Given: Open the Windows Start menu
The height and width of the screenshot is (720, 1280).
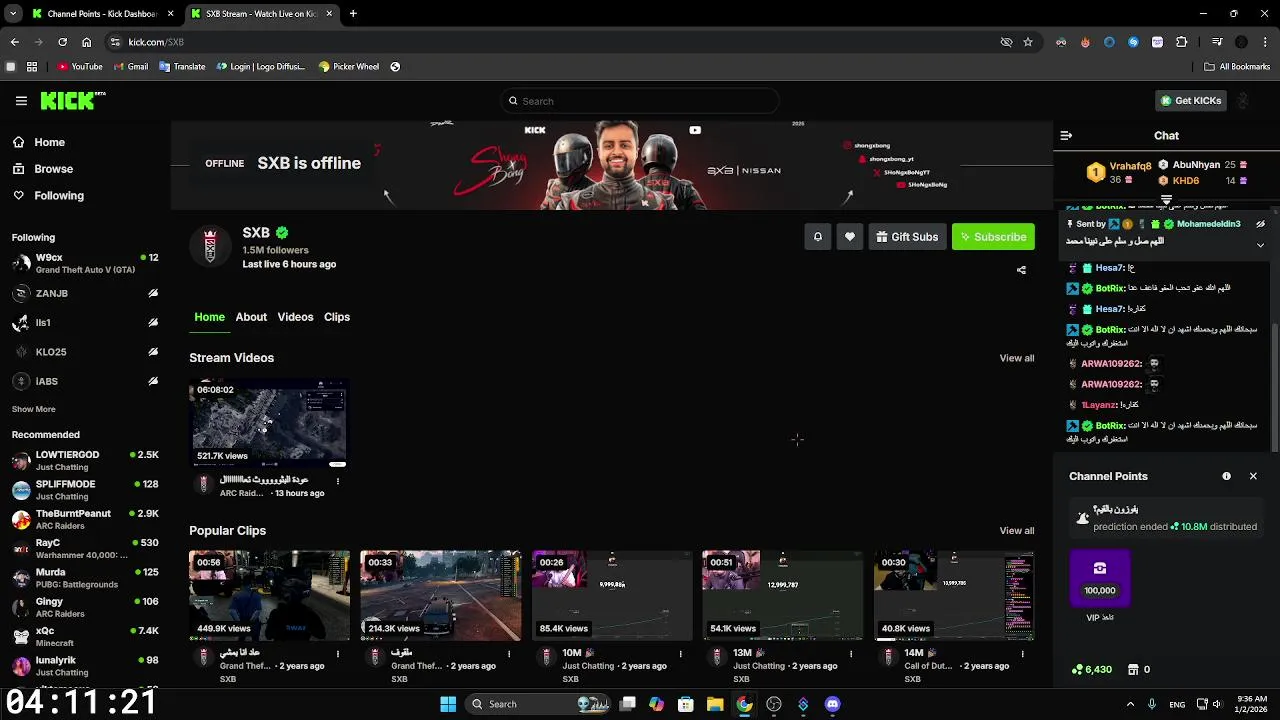Looking at the screenshot, I should (448, 704).
